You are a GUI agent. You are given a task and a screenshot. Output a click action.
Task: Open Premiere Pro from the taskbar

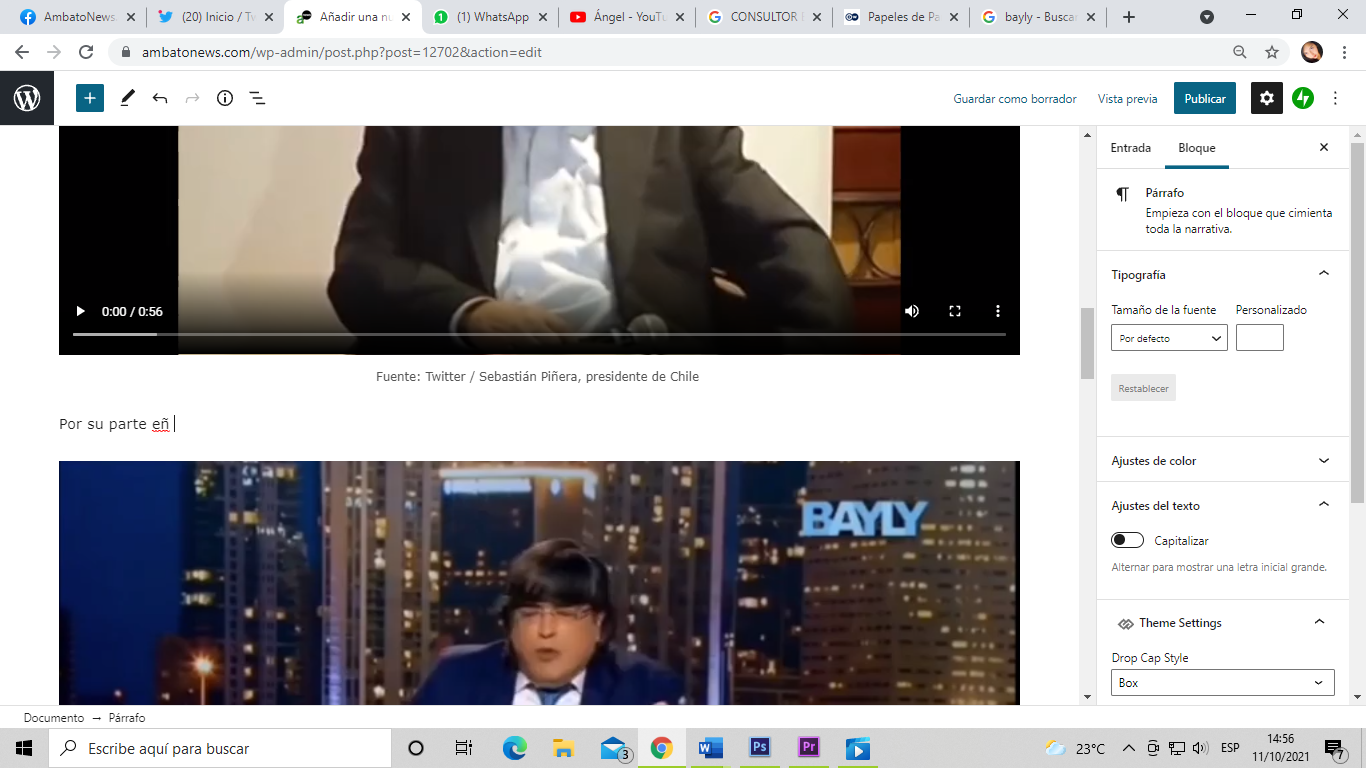point(808,748)
